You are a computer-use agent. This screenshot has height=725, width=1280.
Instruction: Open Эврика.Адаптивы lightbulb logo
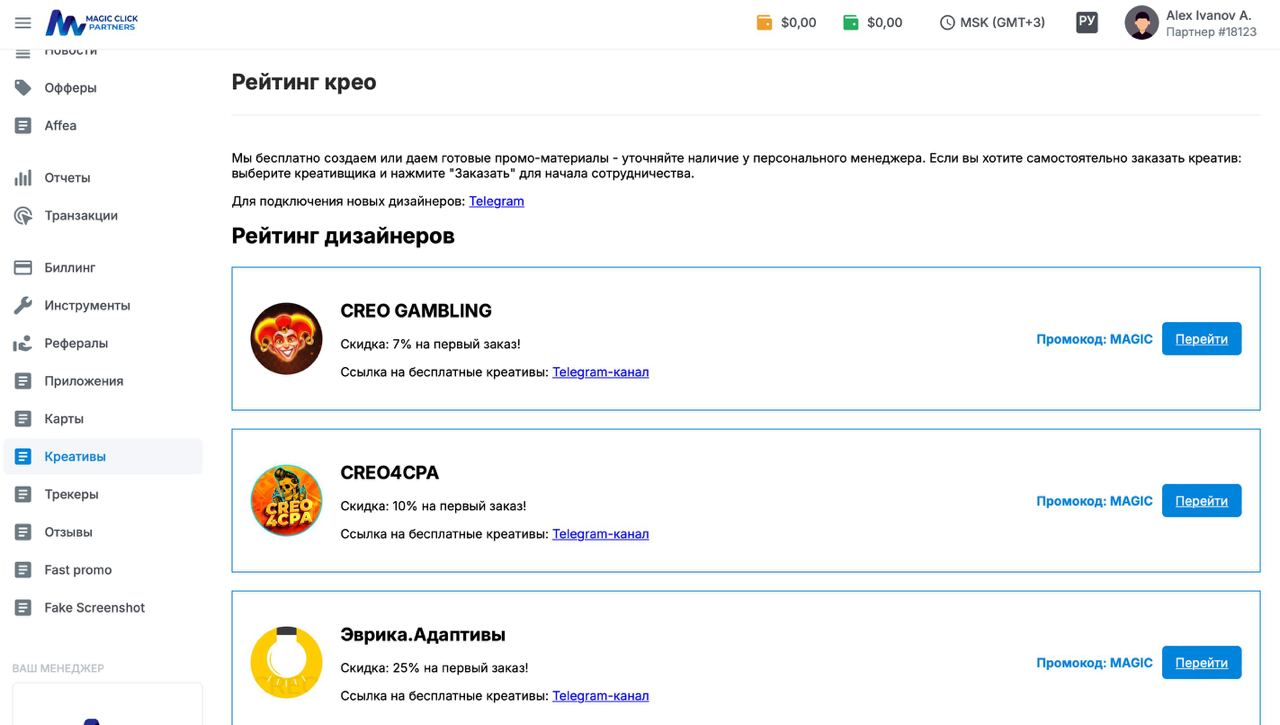click(286, 663)
